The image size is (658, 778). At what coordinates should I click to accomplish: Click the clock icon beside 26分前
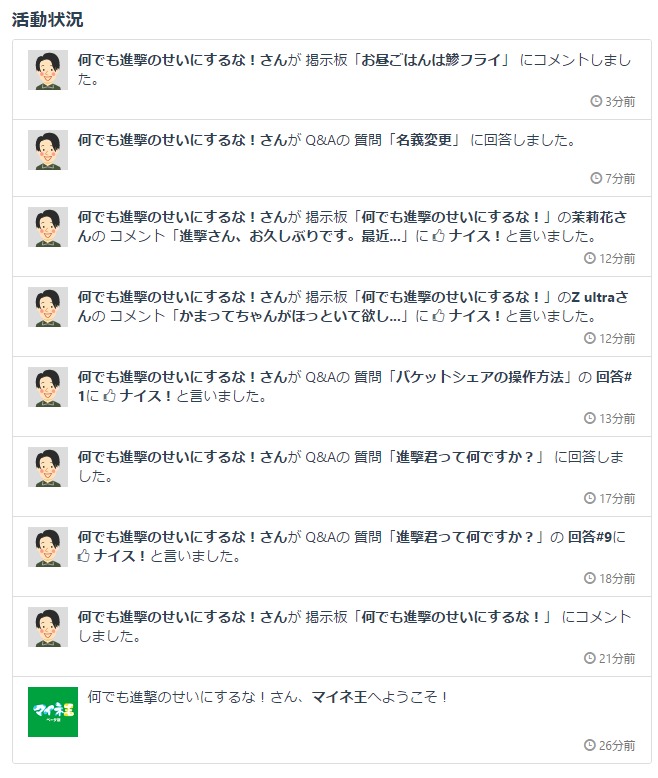coord(590,745)
